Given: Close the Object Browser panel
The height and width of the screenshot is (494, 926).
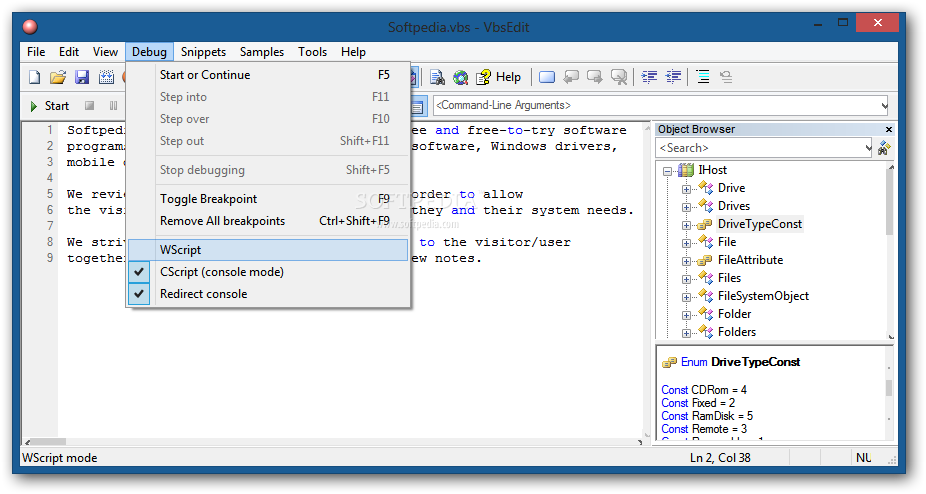Looking at the screenshot, I should coord(889,129).
